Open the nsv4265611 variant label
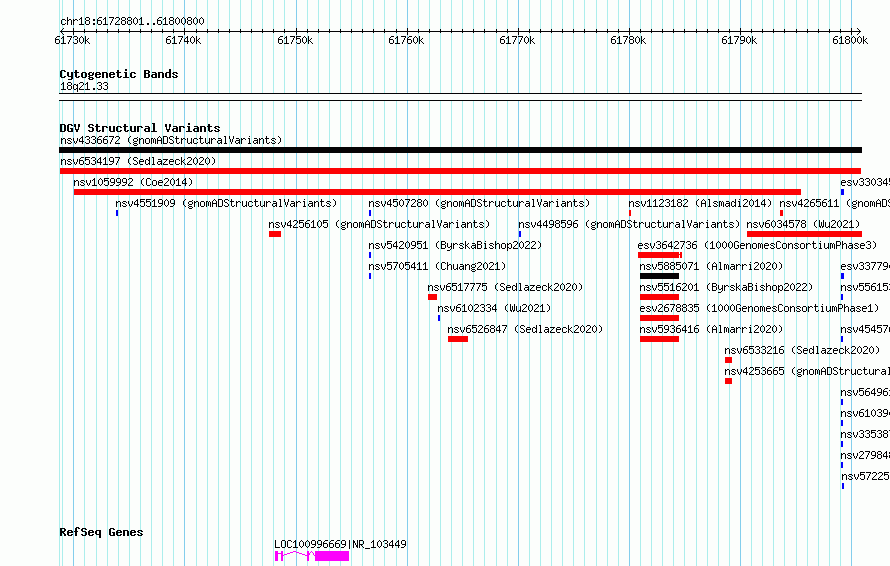Image resolution: width=890 pixels, height=566 pixels. [x=834, y=203]
